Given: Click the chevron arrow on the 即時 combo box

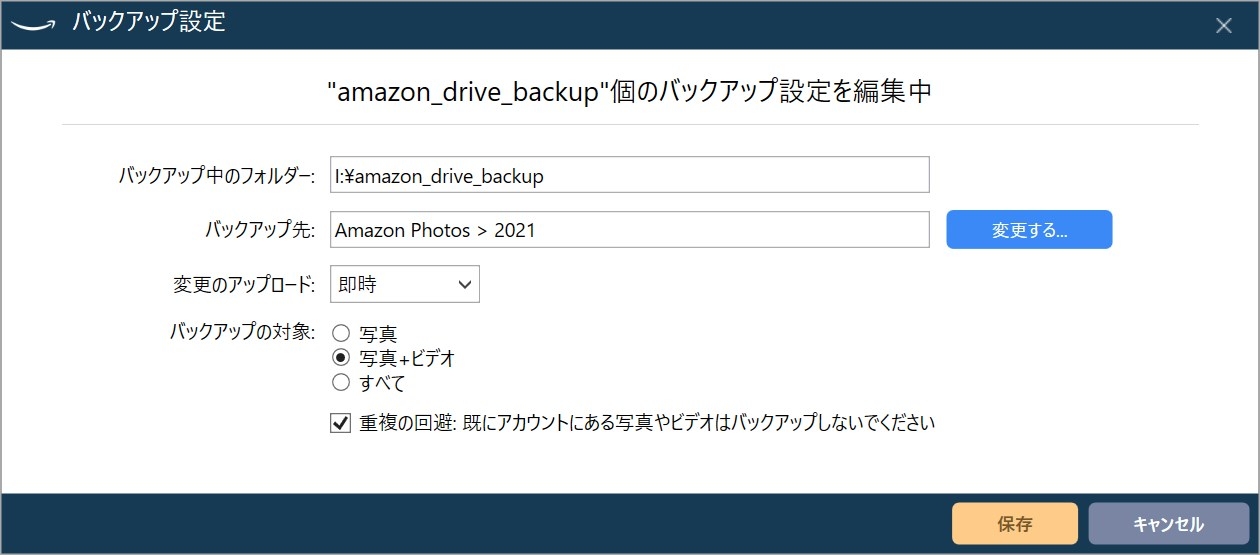Looking at the screenshot, I should point(464,284).
